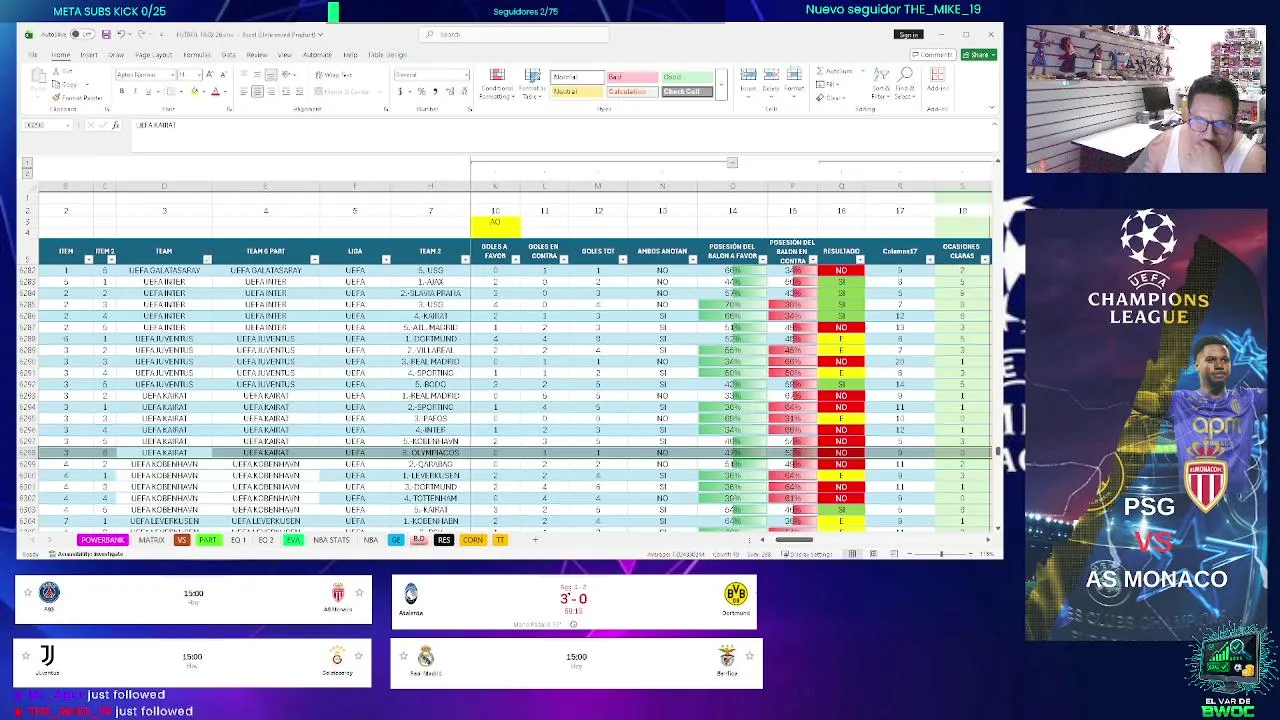Favorite the Juventus match star

point(26,656)
